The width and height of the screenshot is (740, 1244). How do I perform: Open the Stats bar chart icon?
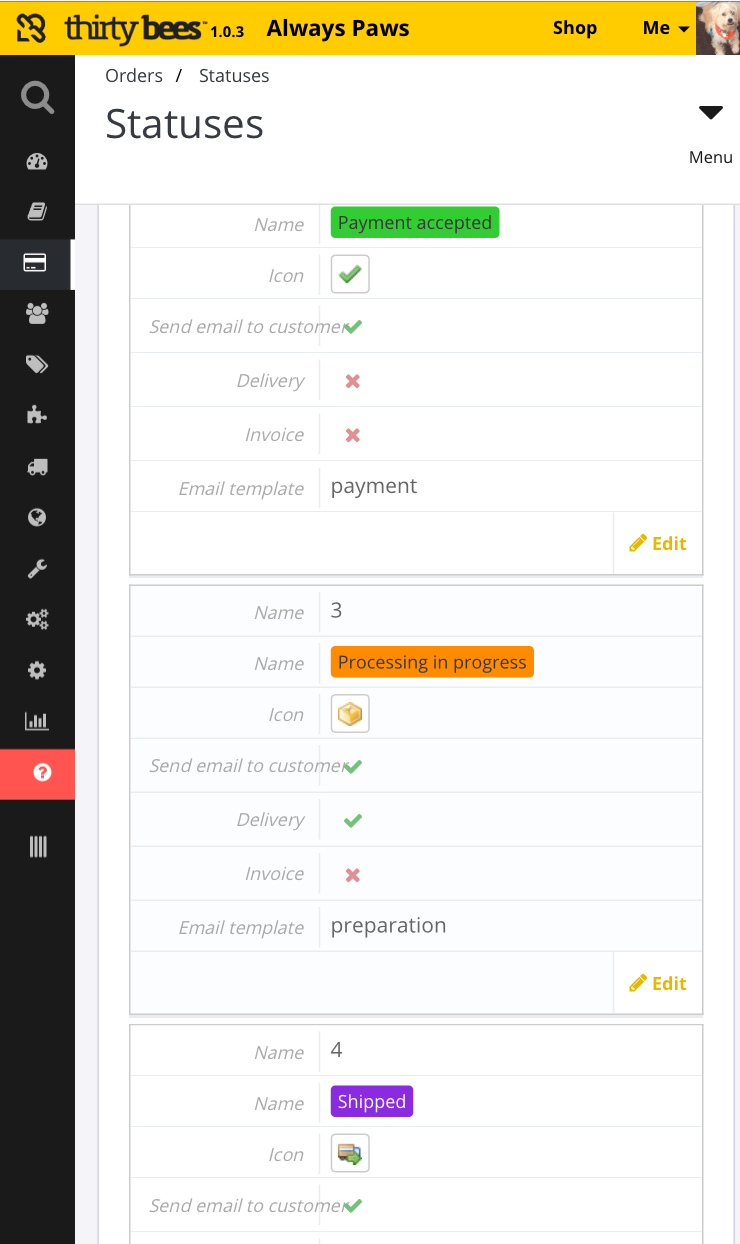point(37,721)
